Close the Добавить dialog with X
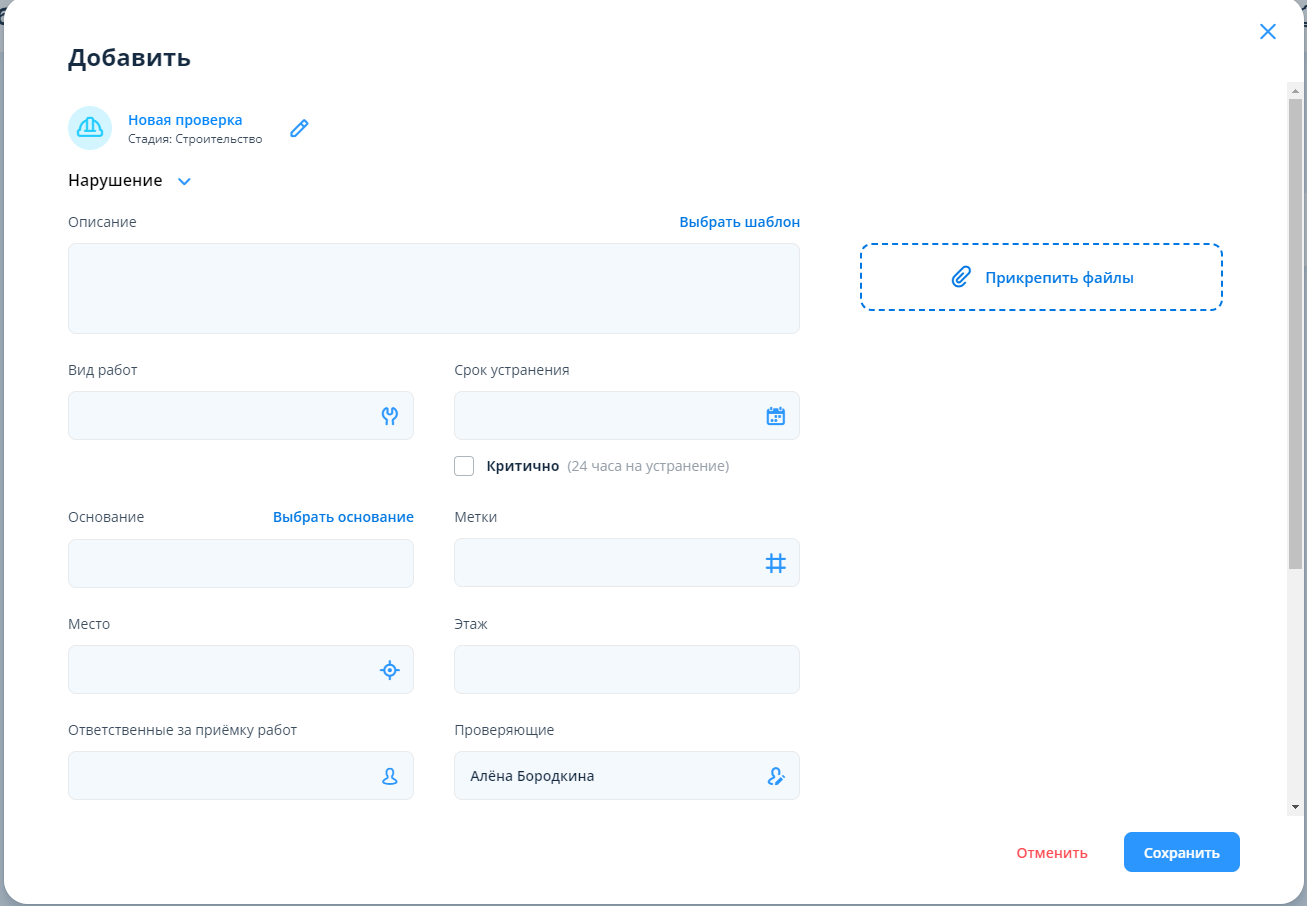This screenshot has height=906, width=1307. point(1268,31)
